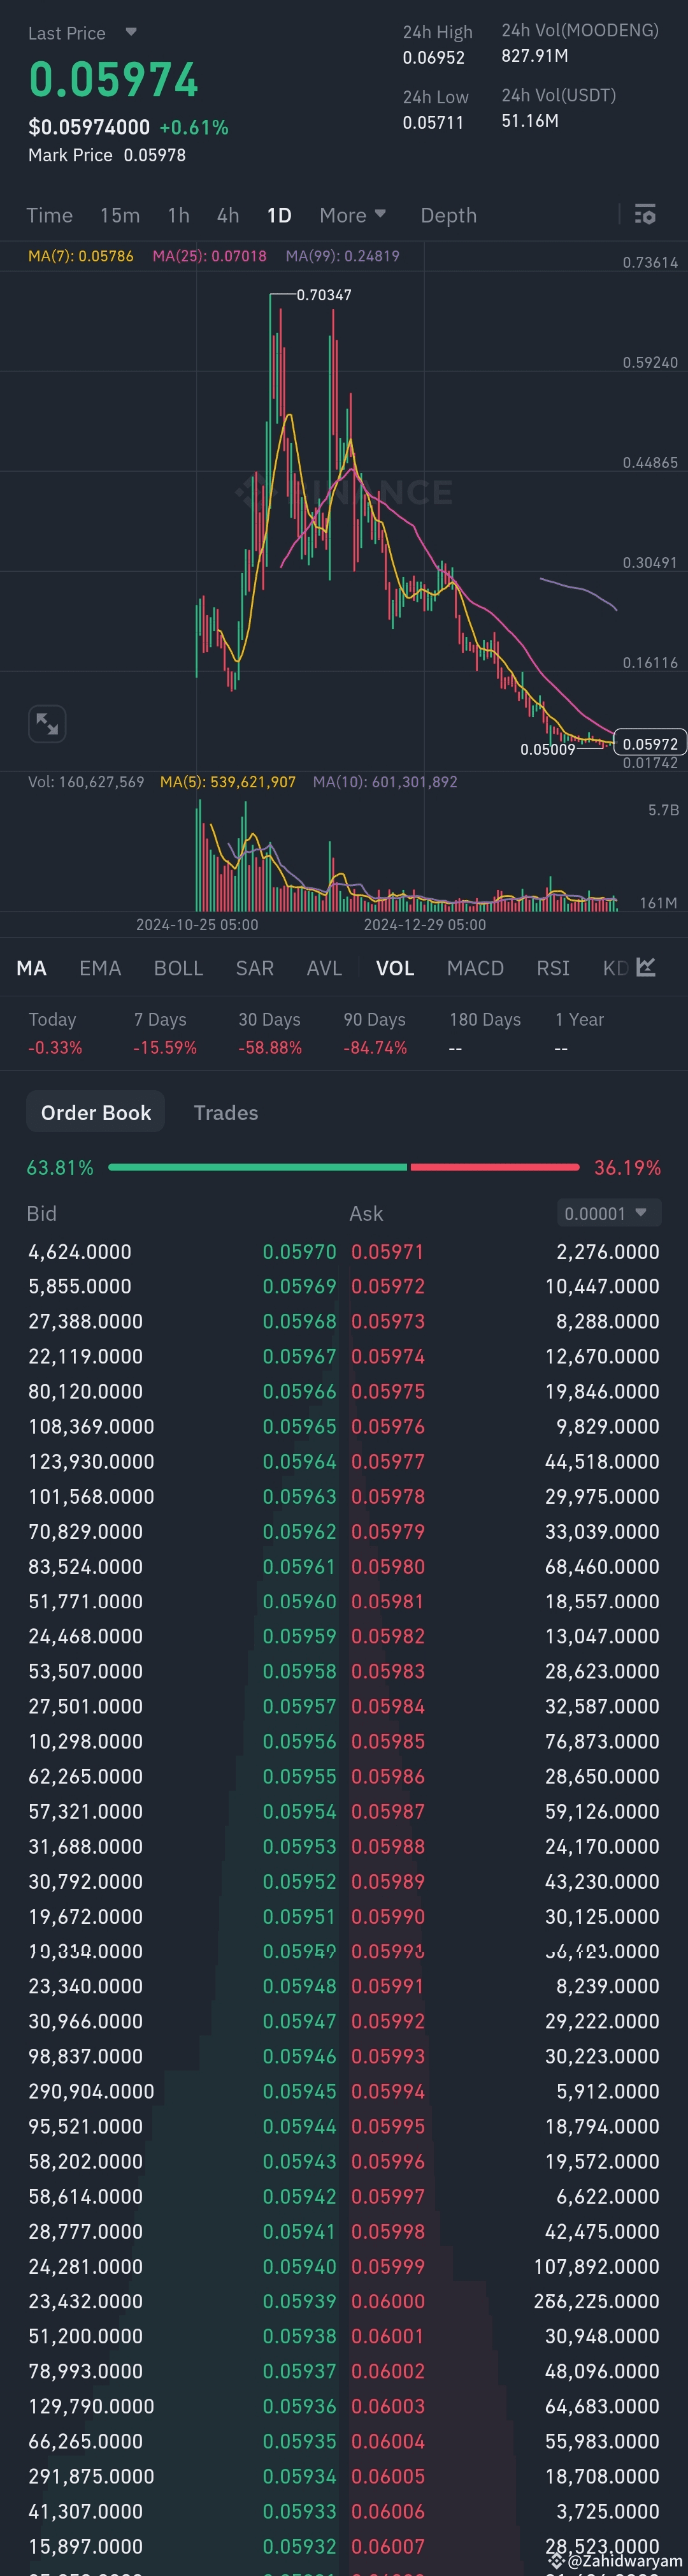Switch to the MACD indicator tab
This screenshot has height=2576, width=688.
pos(475,967)
